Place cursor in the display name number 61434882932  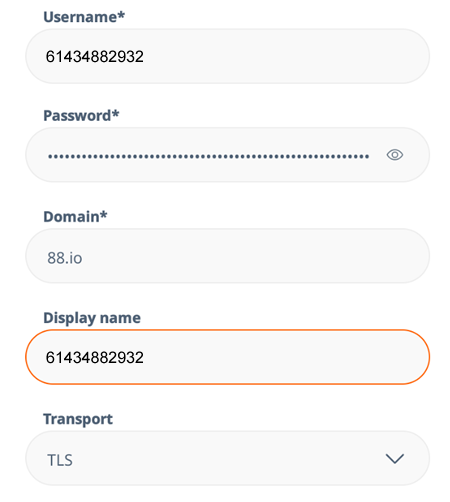95,358
